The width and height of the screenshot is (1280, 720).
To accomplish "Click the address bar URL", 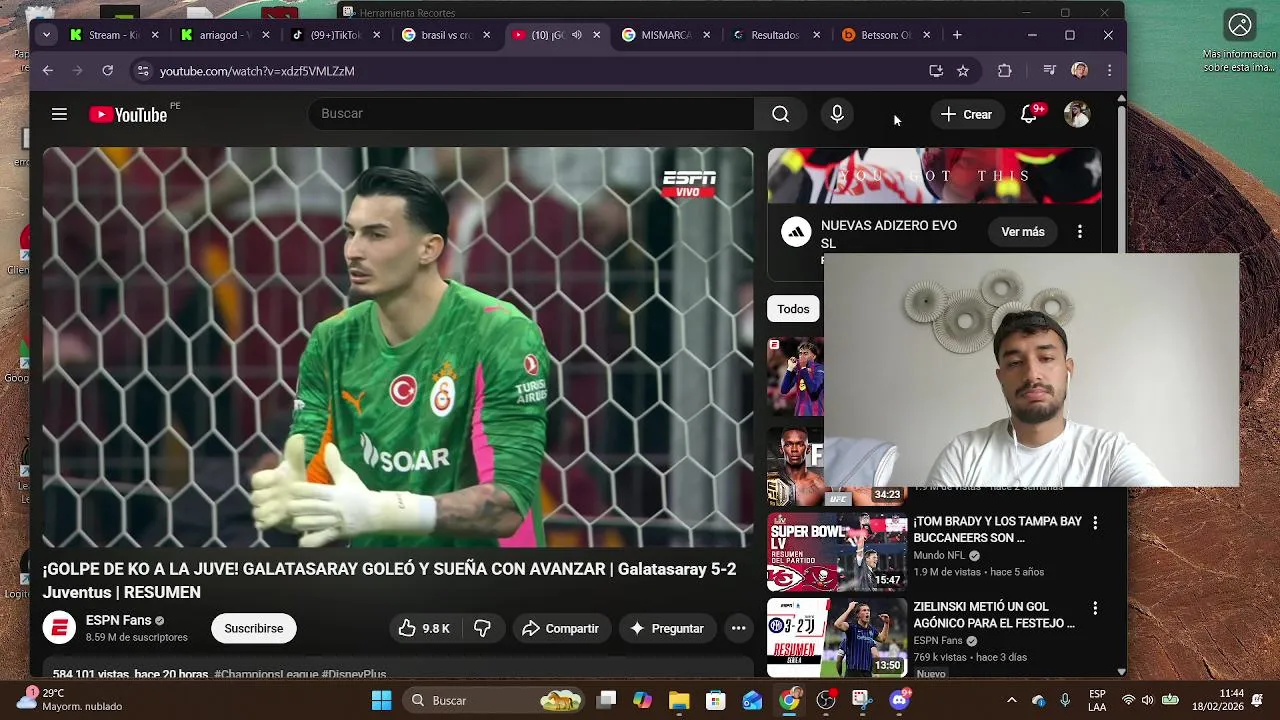I will click(257, 71).
